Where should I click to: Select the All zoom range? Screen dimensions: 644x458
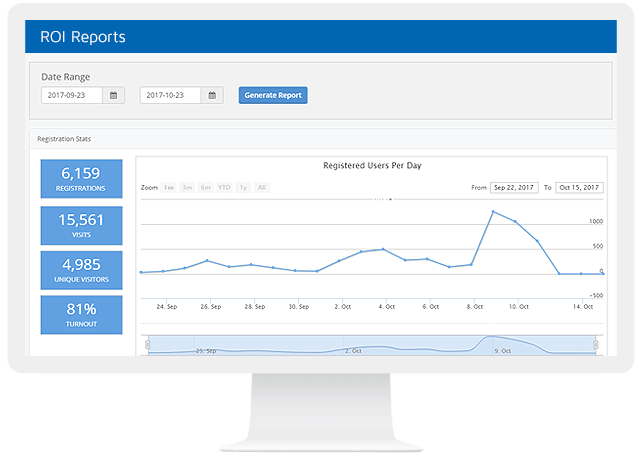261,187
